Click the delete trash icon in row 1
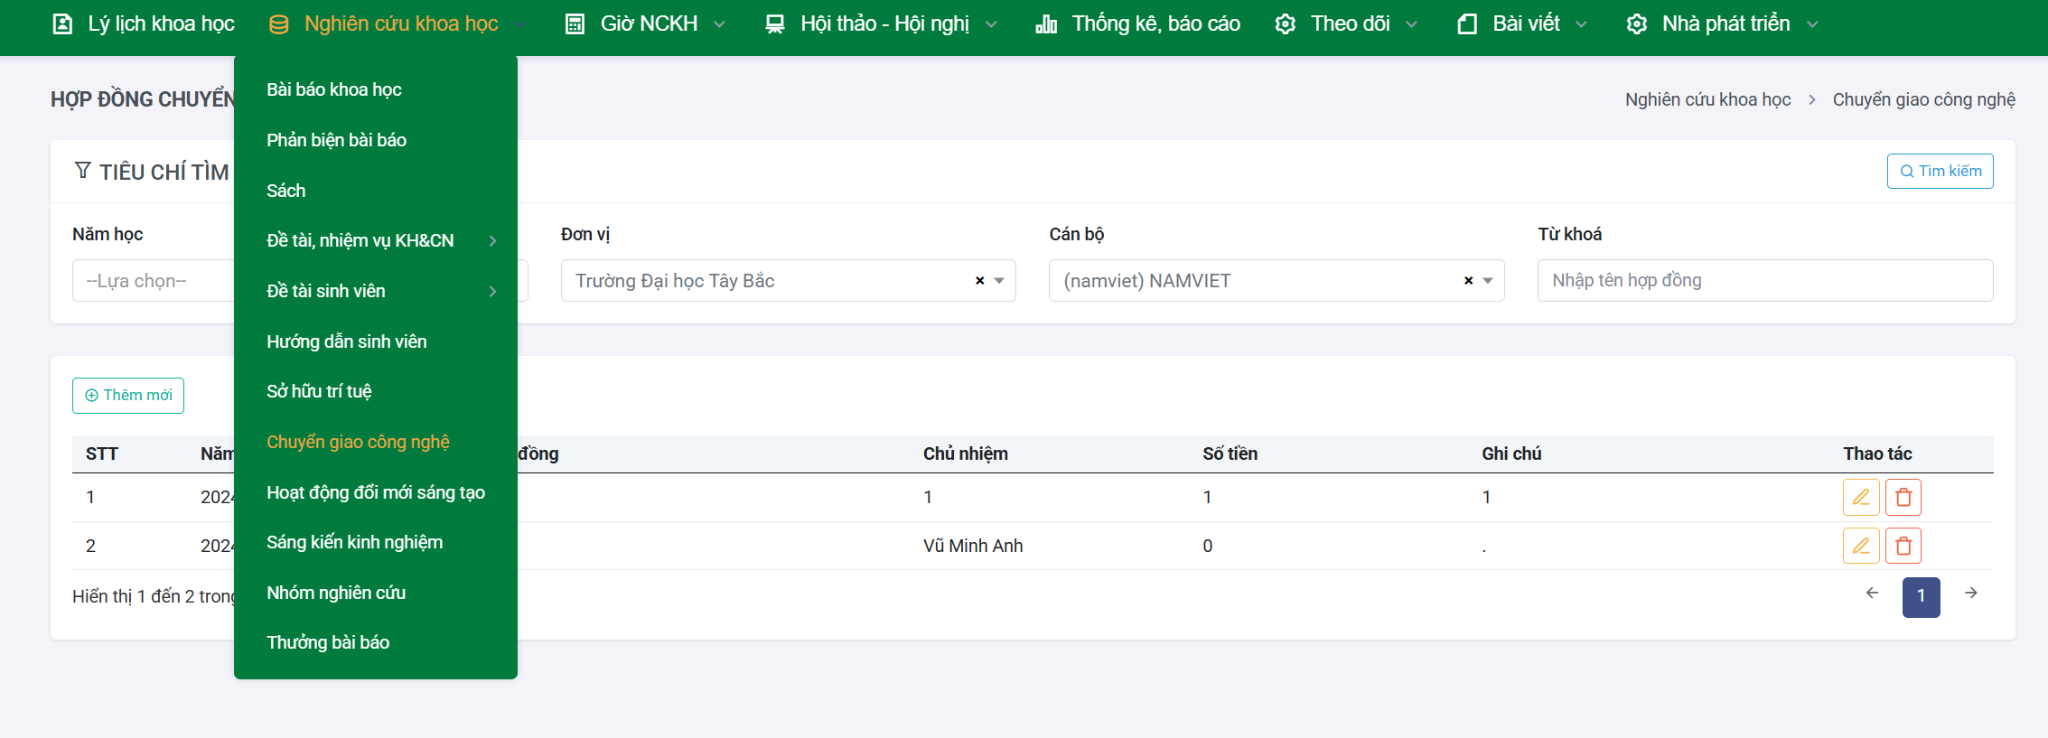 [1903, 497]
